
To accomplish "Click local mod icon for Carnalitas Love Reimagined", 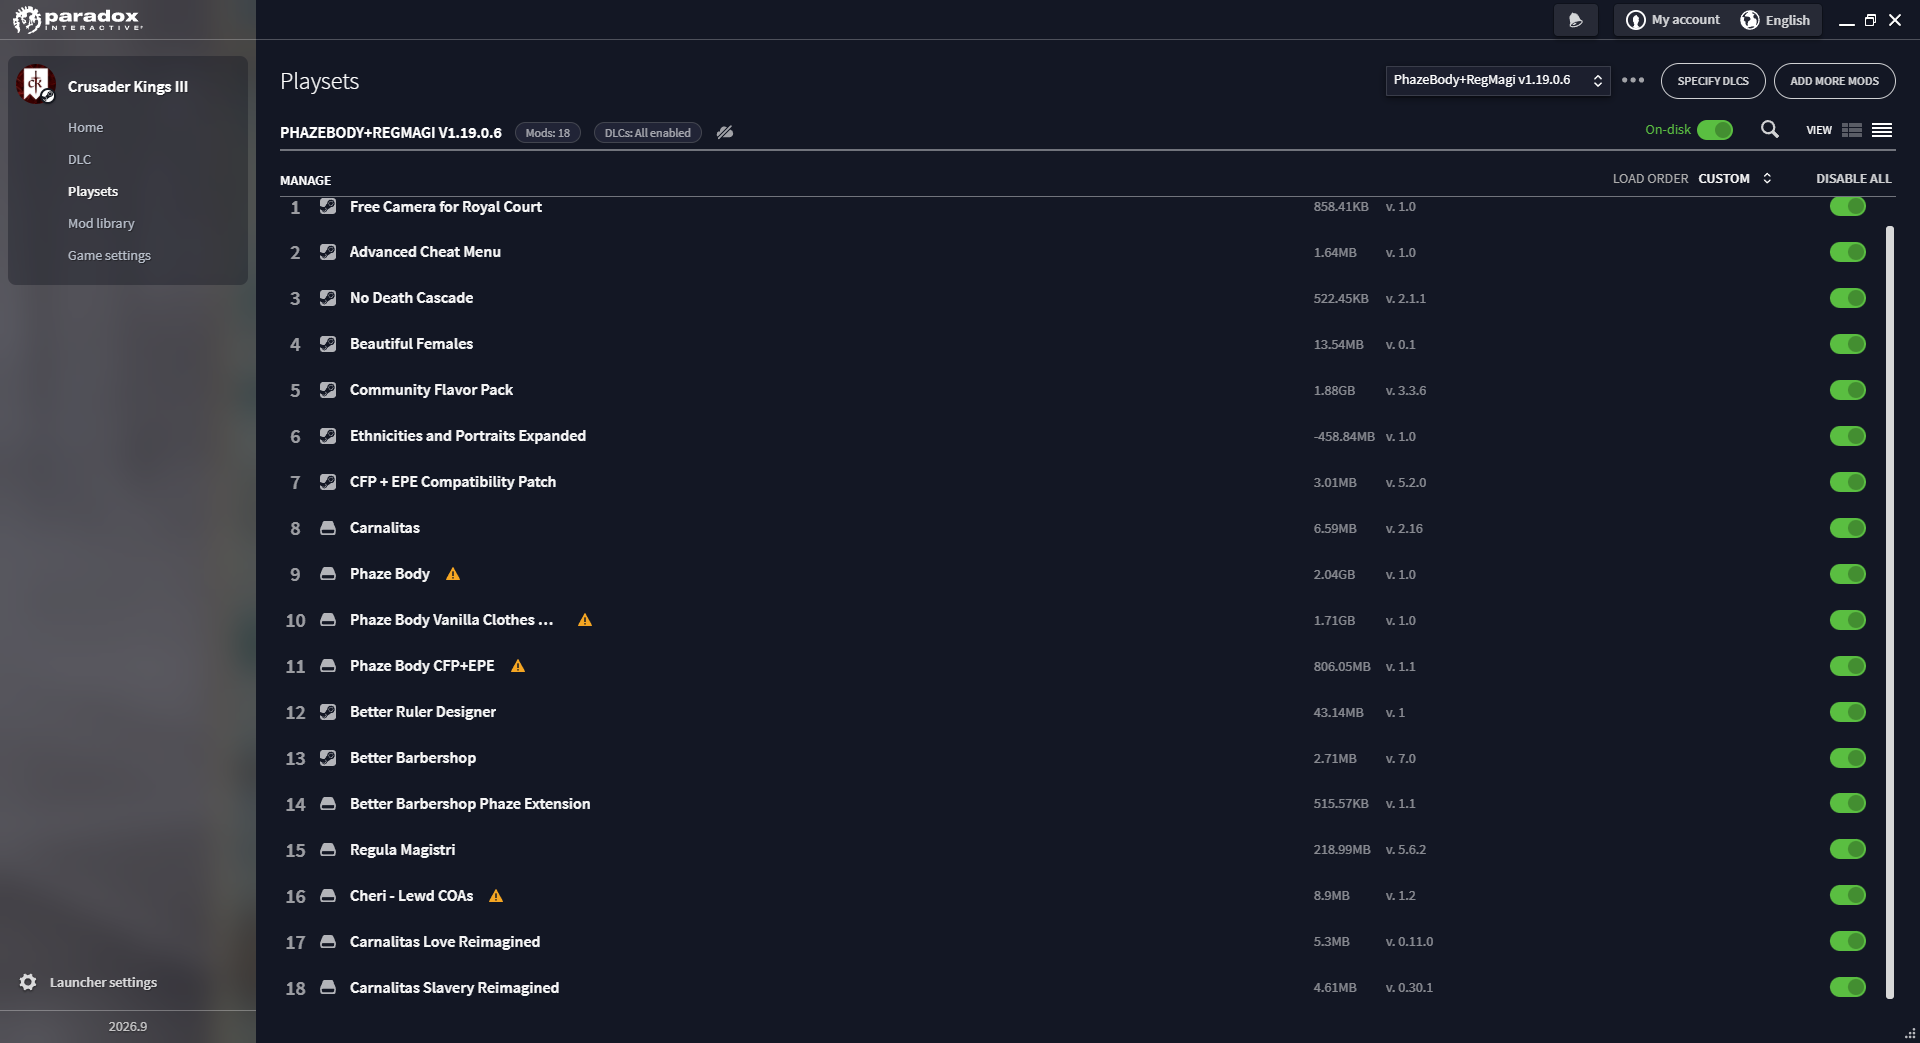I will 328,942.
